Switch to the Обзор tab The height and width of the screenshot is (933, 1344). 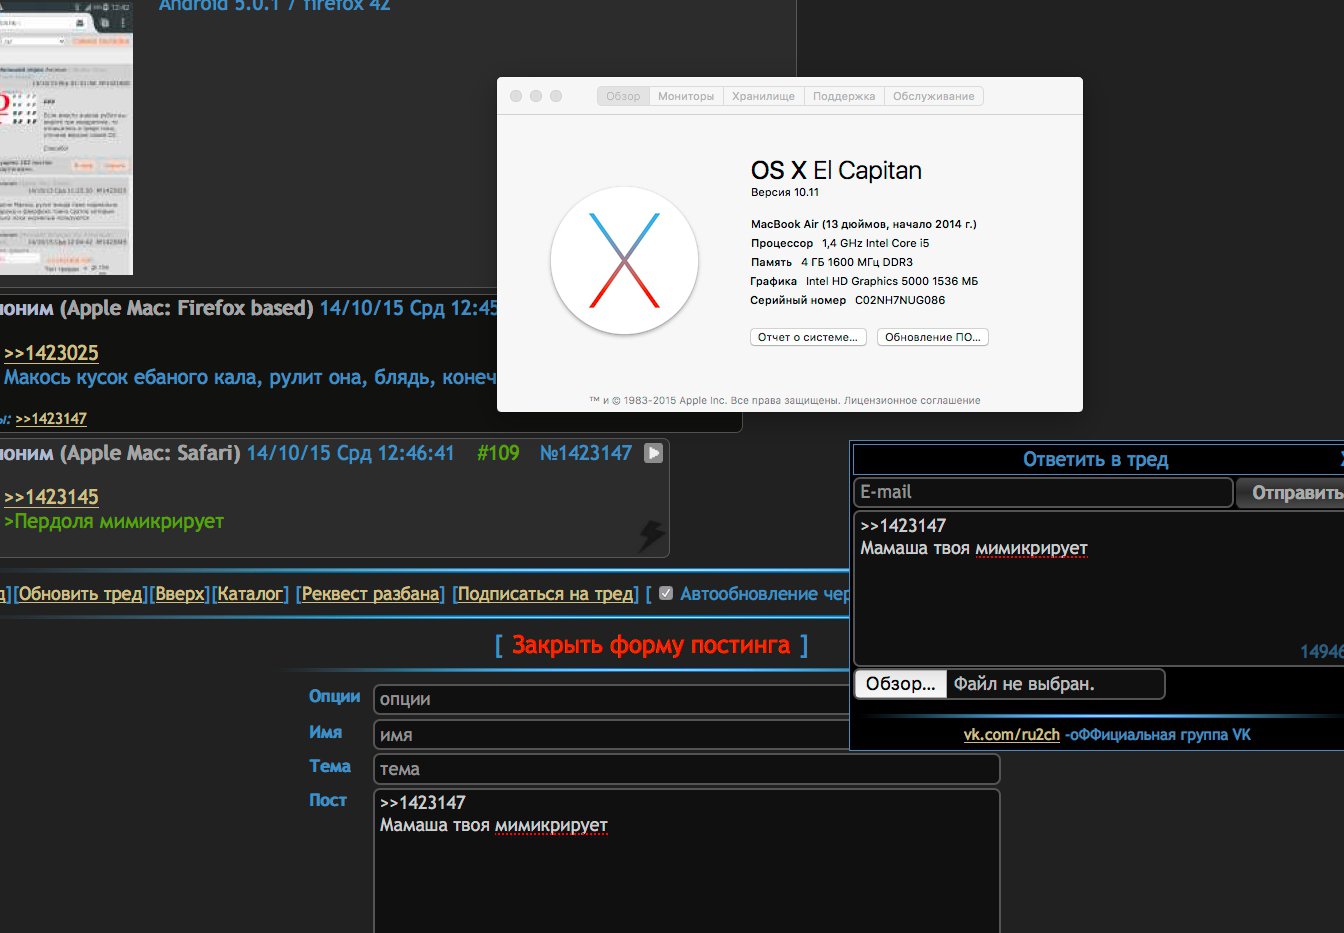coord(623,96)
